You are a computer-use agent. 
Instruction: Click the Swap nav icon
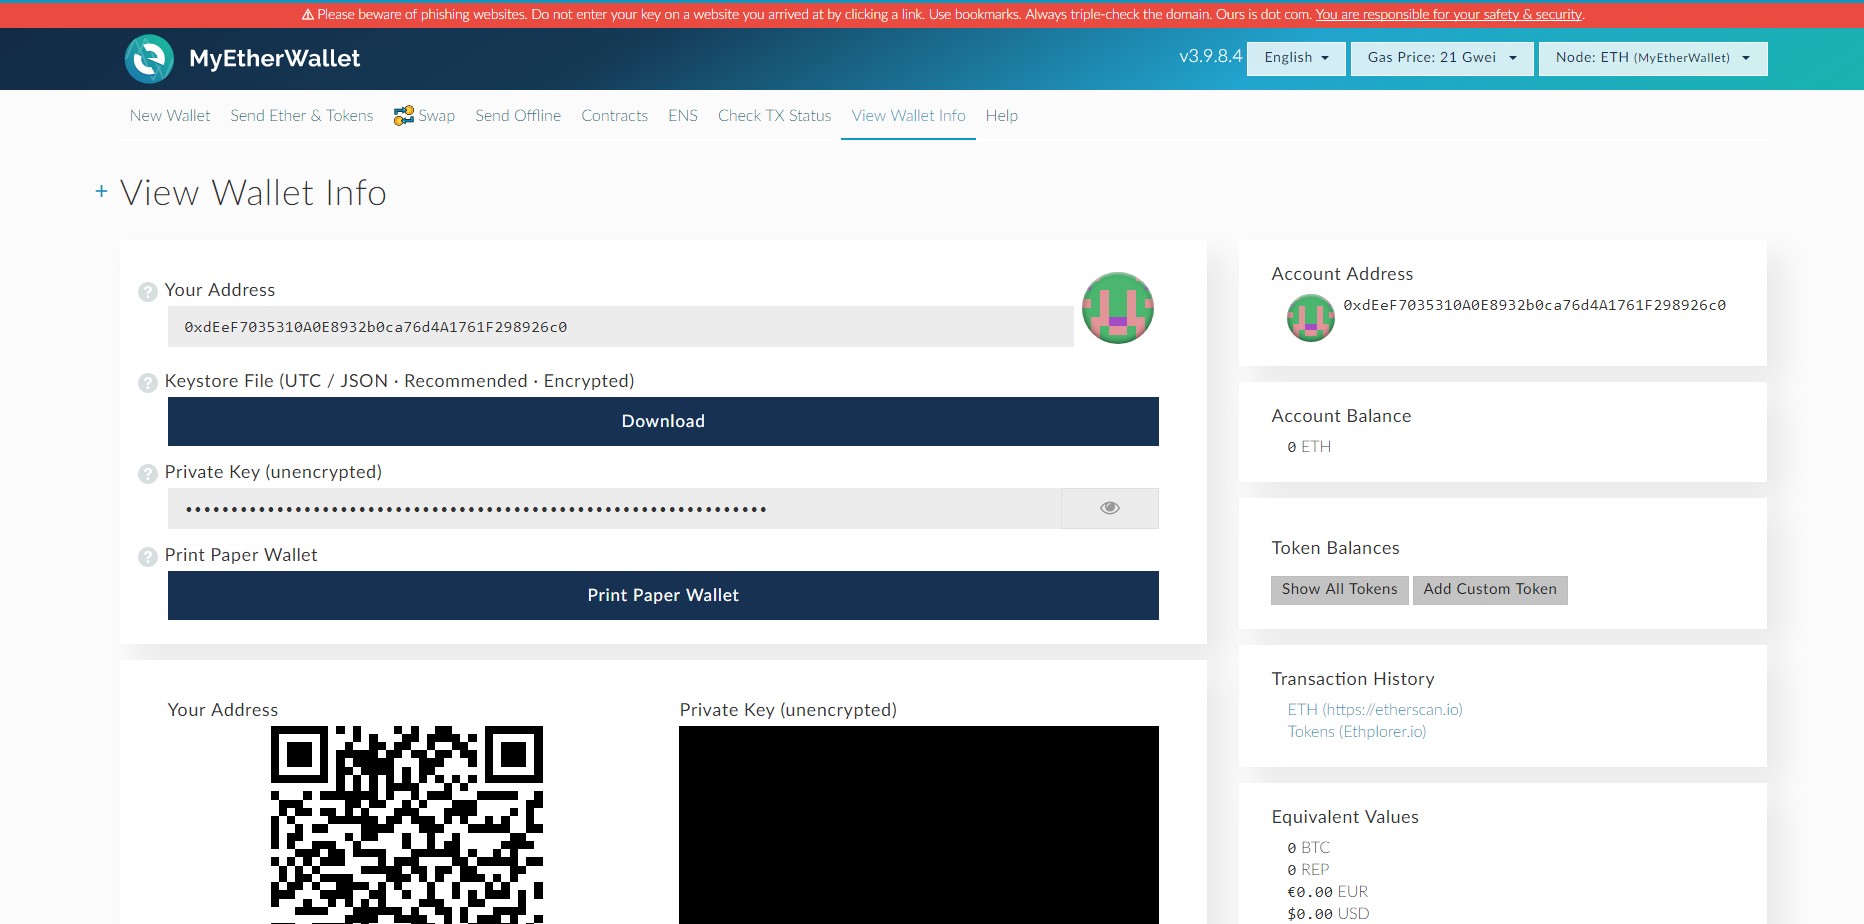coord(404,116)
